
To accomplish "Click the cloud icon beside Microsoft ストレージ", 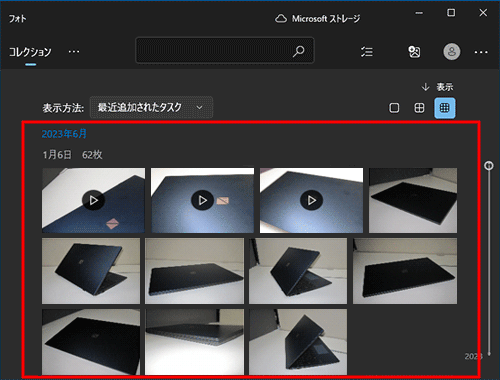I will click(281, 19).
